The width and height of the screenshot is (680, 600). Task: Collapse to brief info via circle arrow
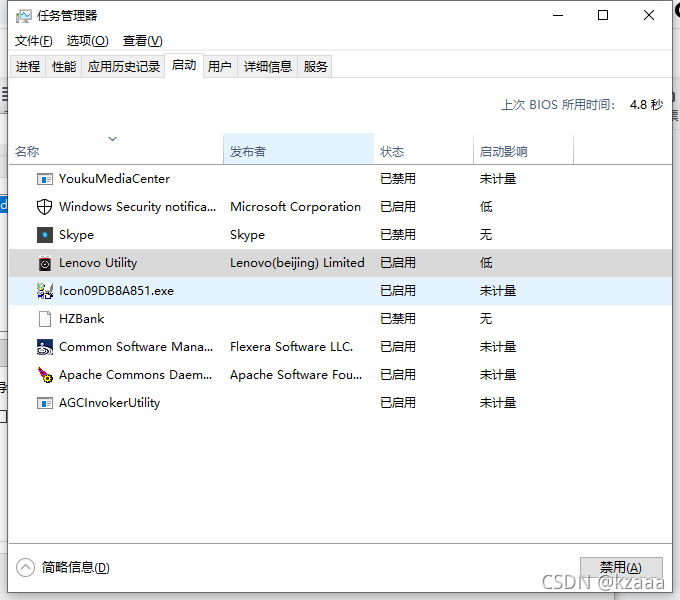(25, 567)
